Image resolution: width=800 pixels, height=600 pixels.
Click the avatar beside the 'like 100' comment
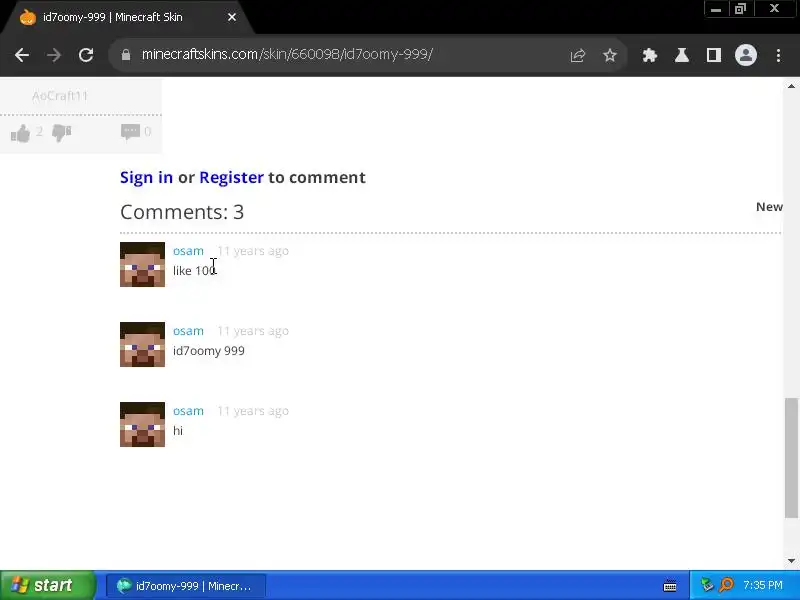(x=142, y=264)
